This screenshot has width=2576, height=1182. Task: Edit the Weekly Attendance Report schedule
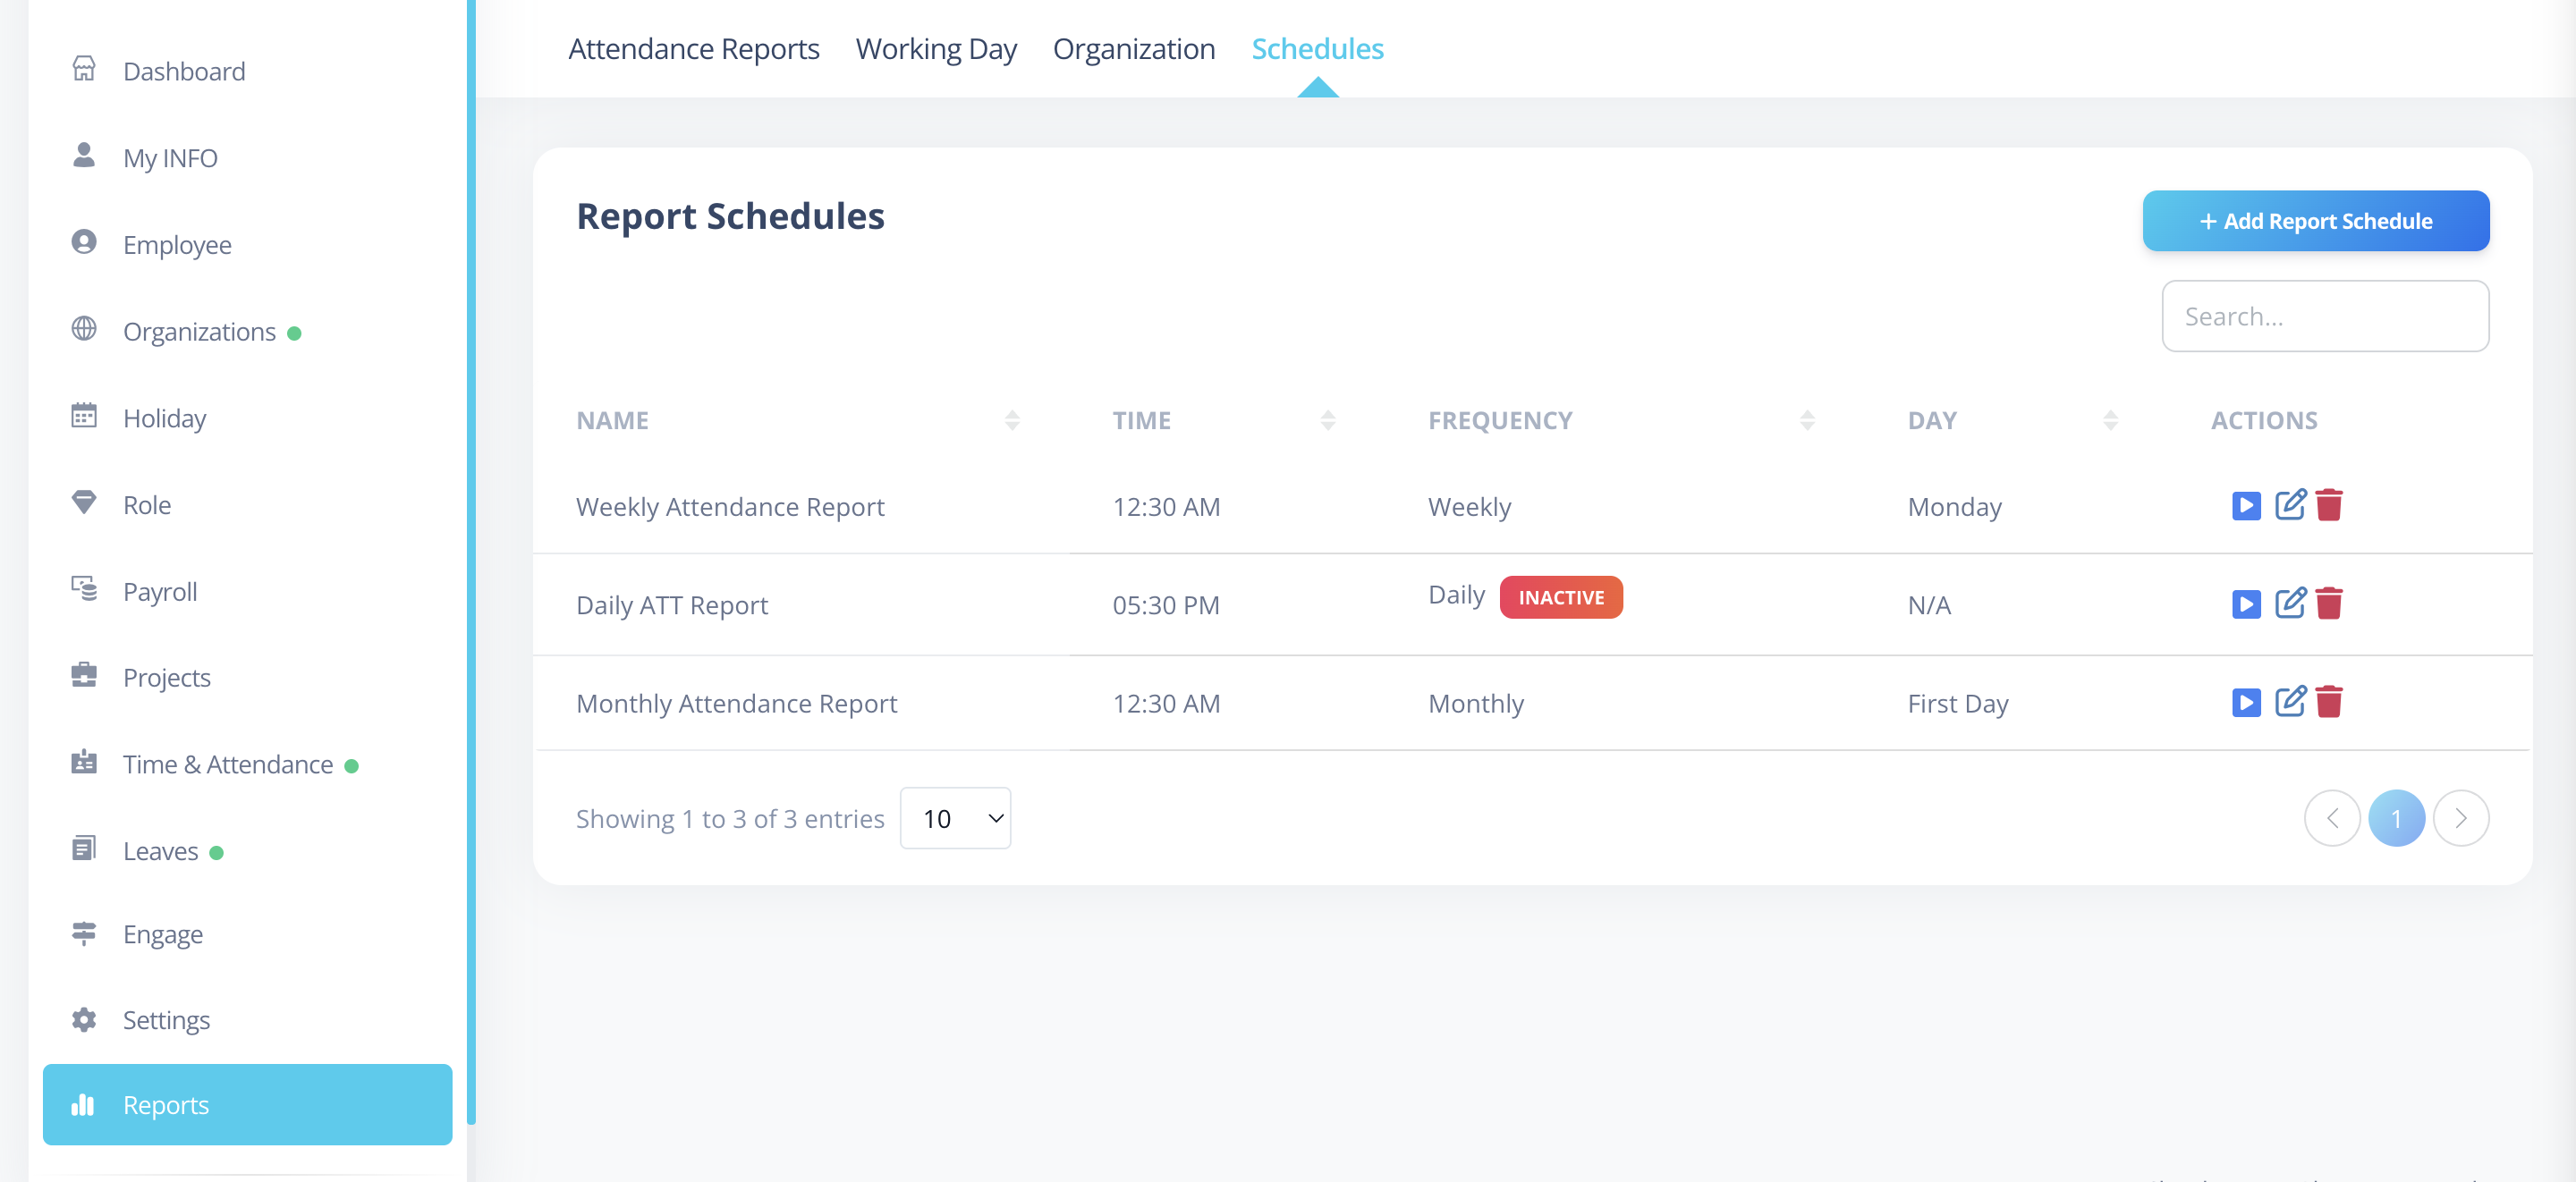point(2289,505)
